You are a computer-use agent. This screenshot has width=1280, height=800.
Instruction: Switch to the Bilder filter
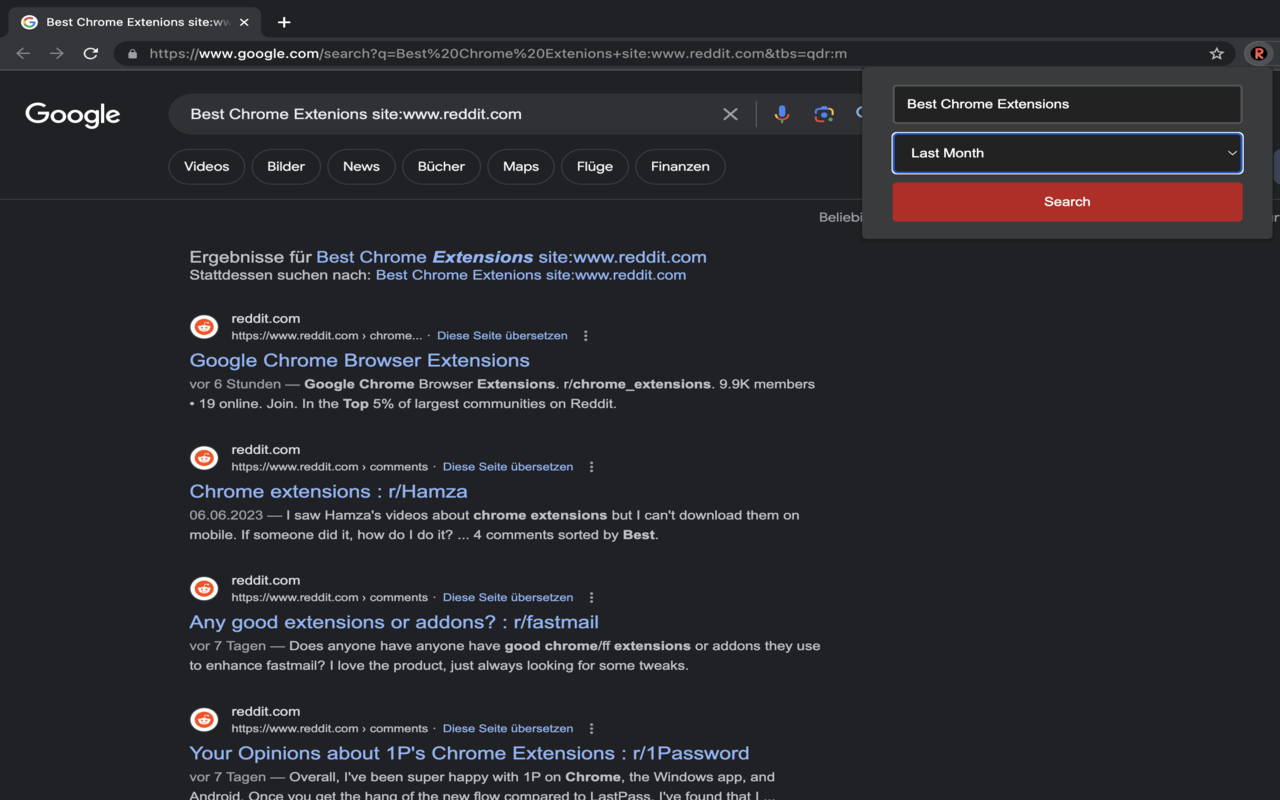(286, 167)
